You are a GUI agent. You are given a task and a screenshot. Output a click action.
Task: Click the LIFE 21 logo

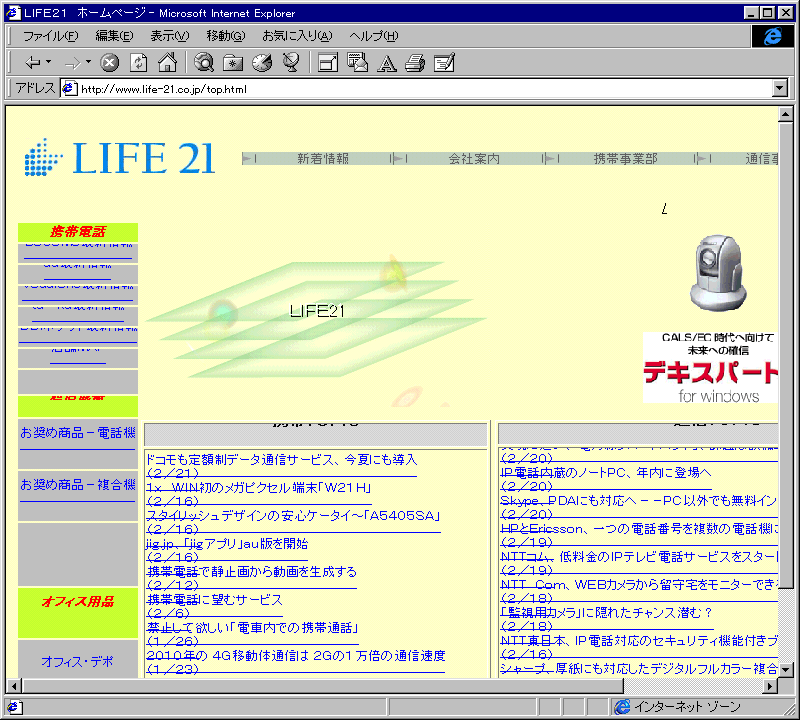click(x=119, y=158)
